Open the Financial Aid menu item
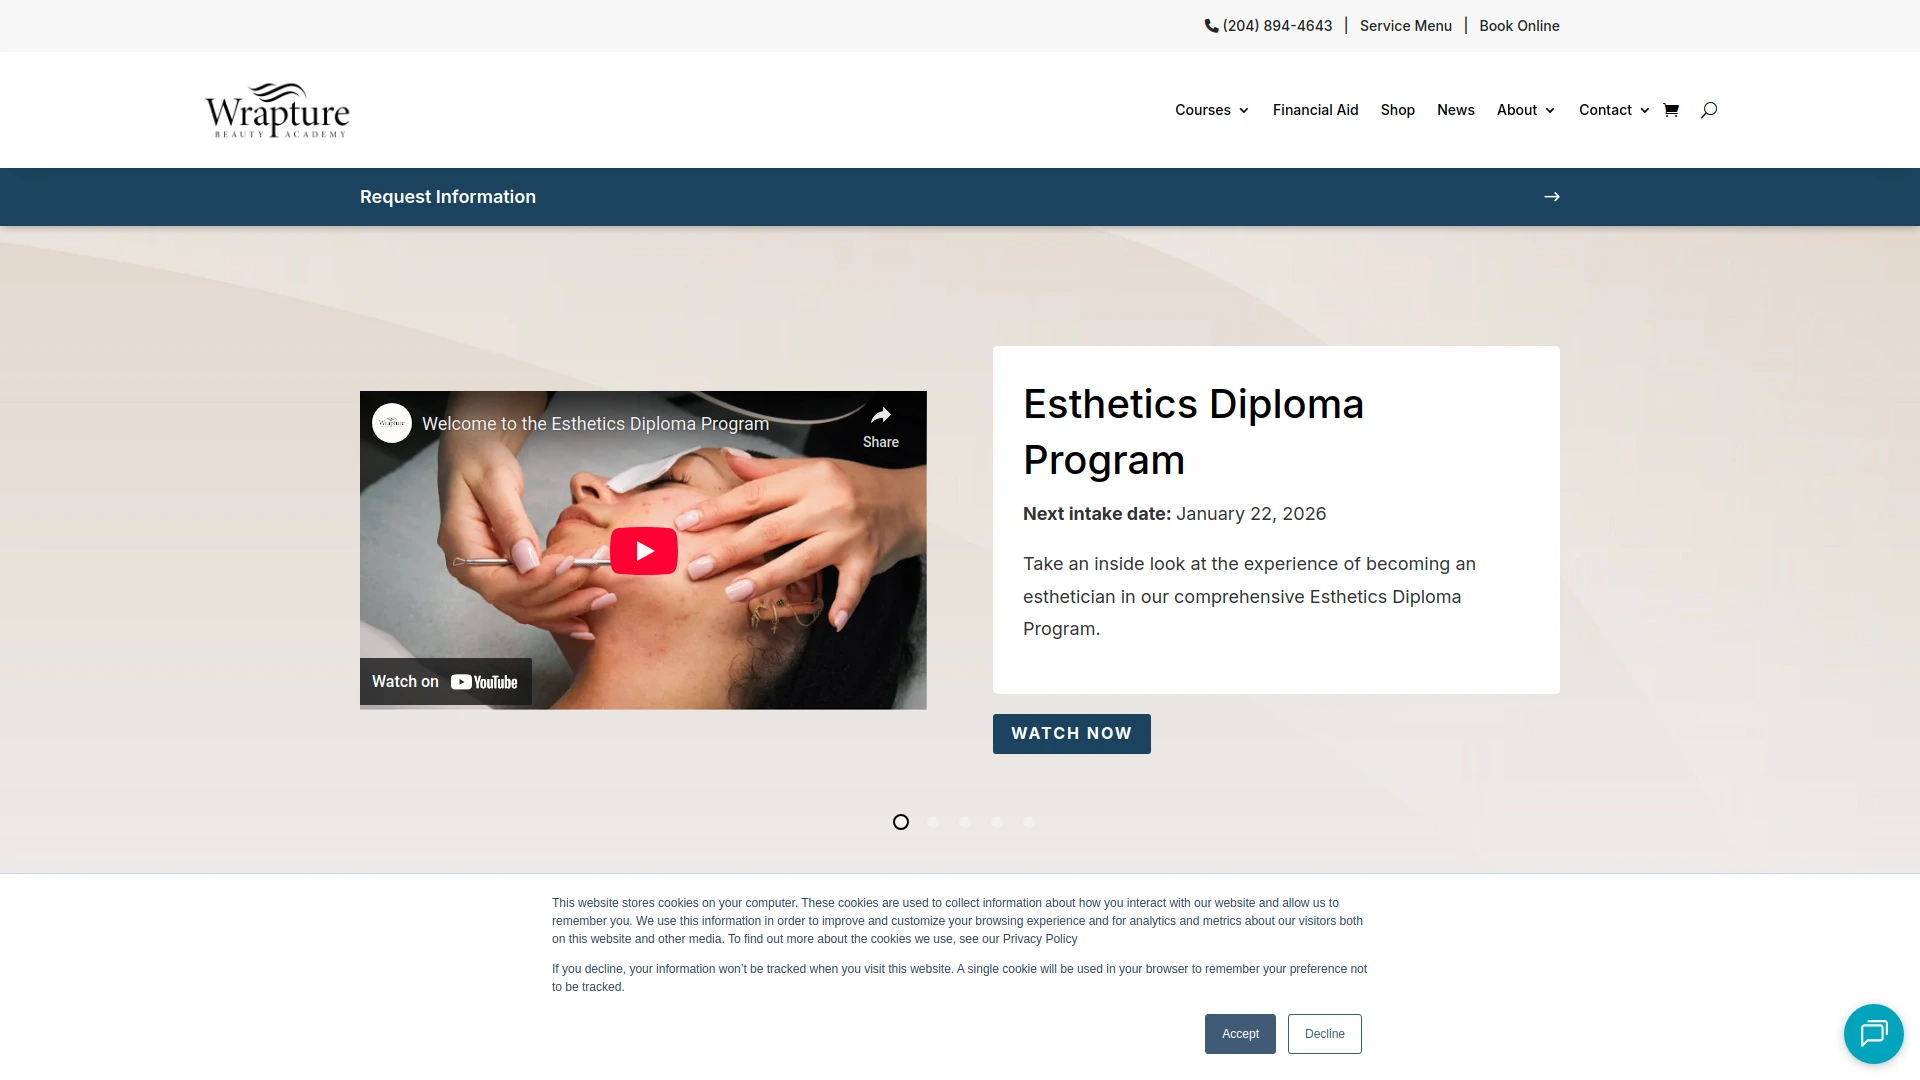1920x1080 pixels. coord(1315,110)
